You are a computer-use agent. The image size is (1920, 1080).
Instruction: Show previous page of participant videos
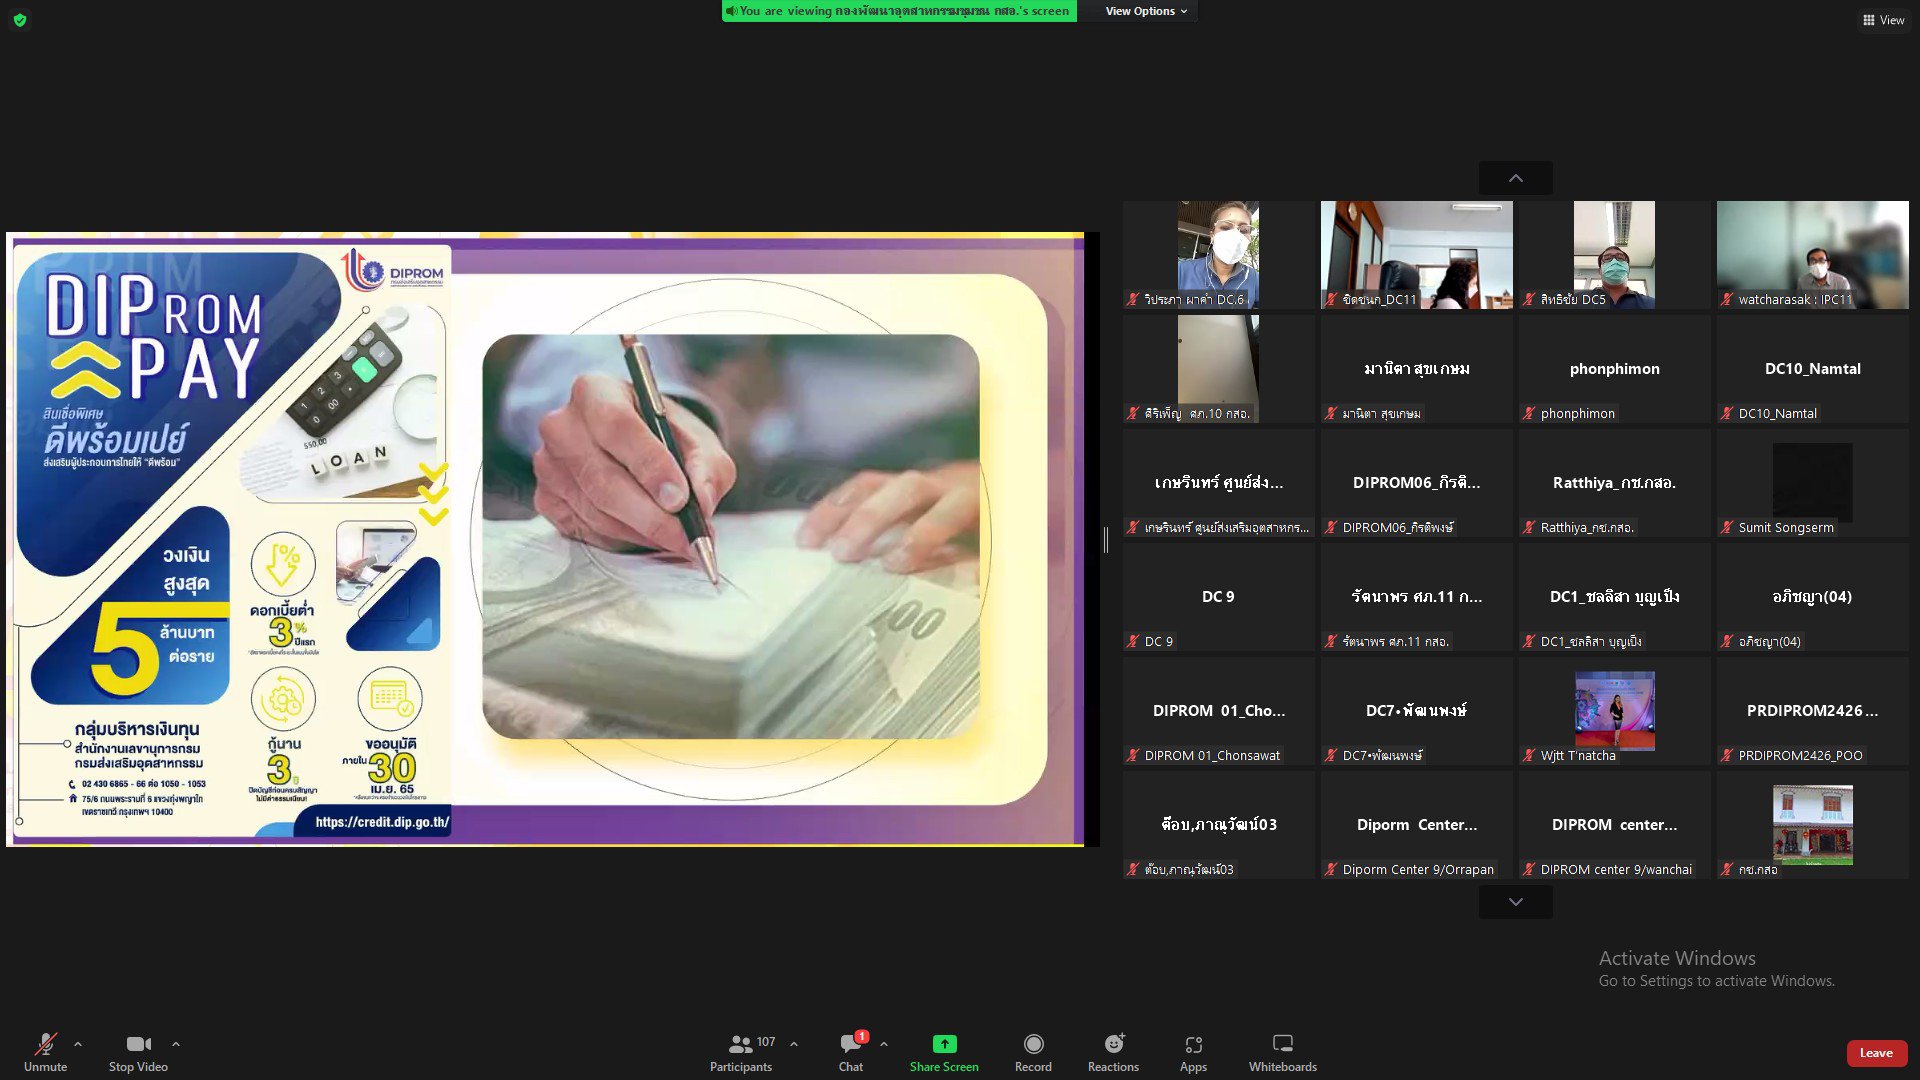pos(1516,178)
